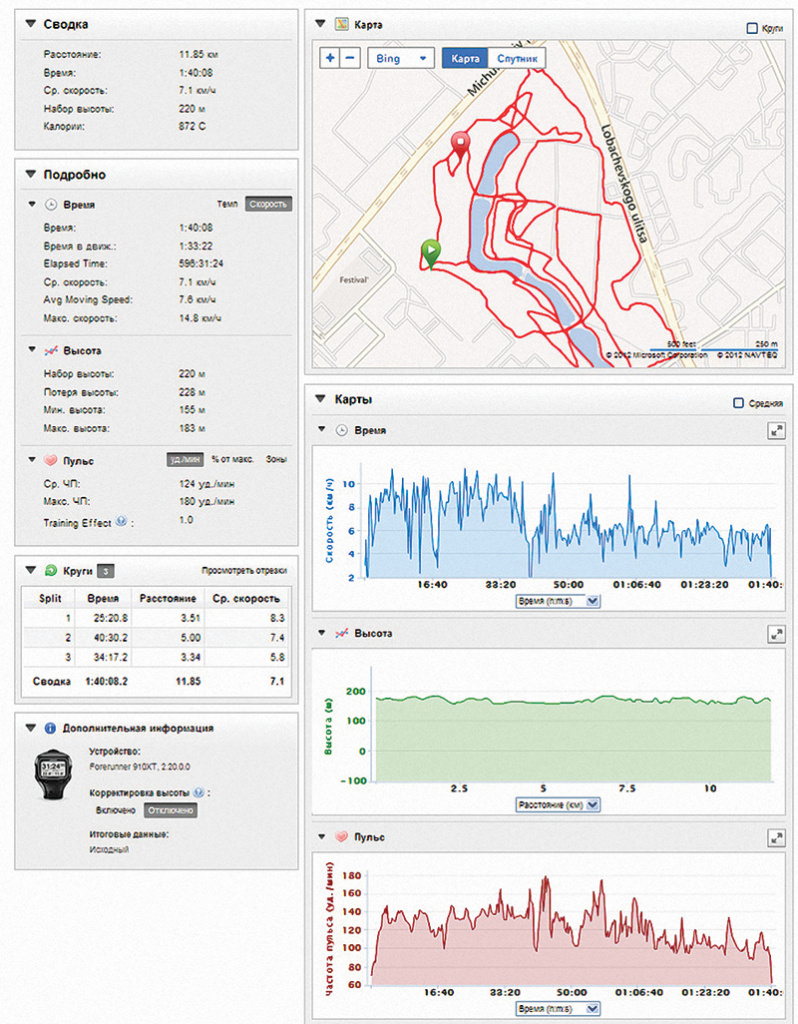Switch heart rate to % от макс.
Screen dimensions: 798x1024
(232, 460)
